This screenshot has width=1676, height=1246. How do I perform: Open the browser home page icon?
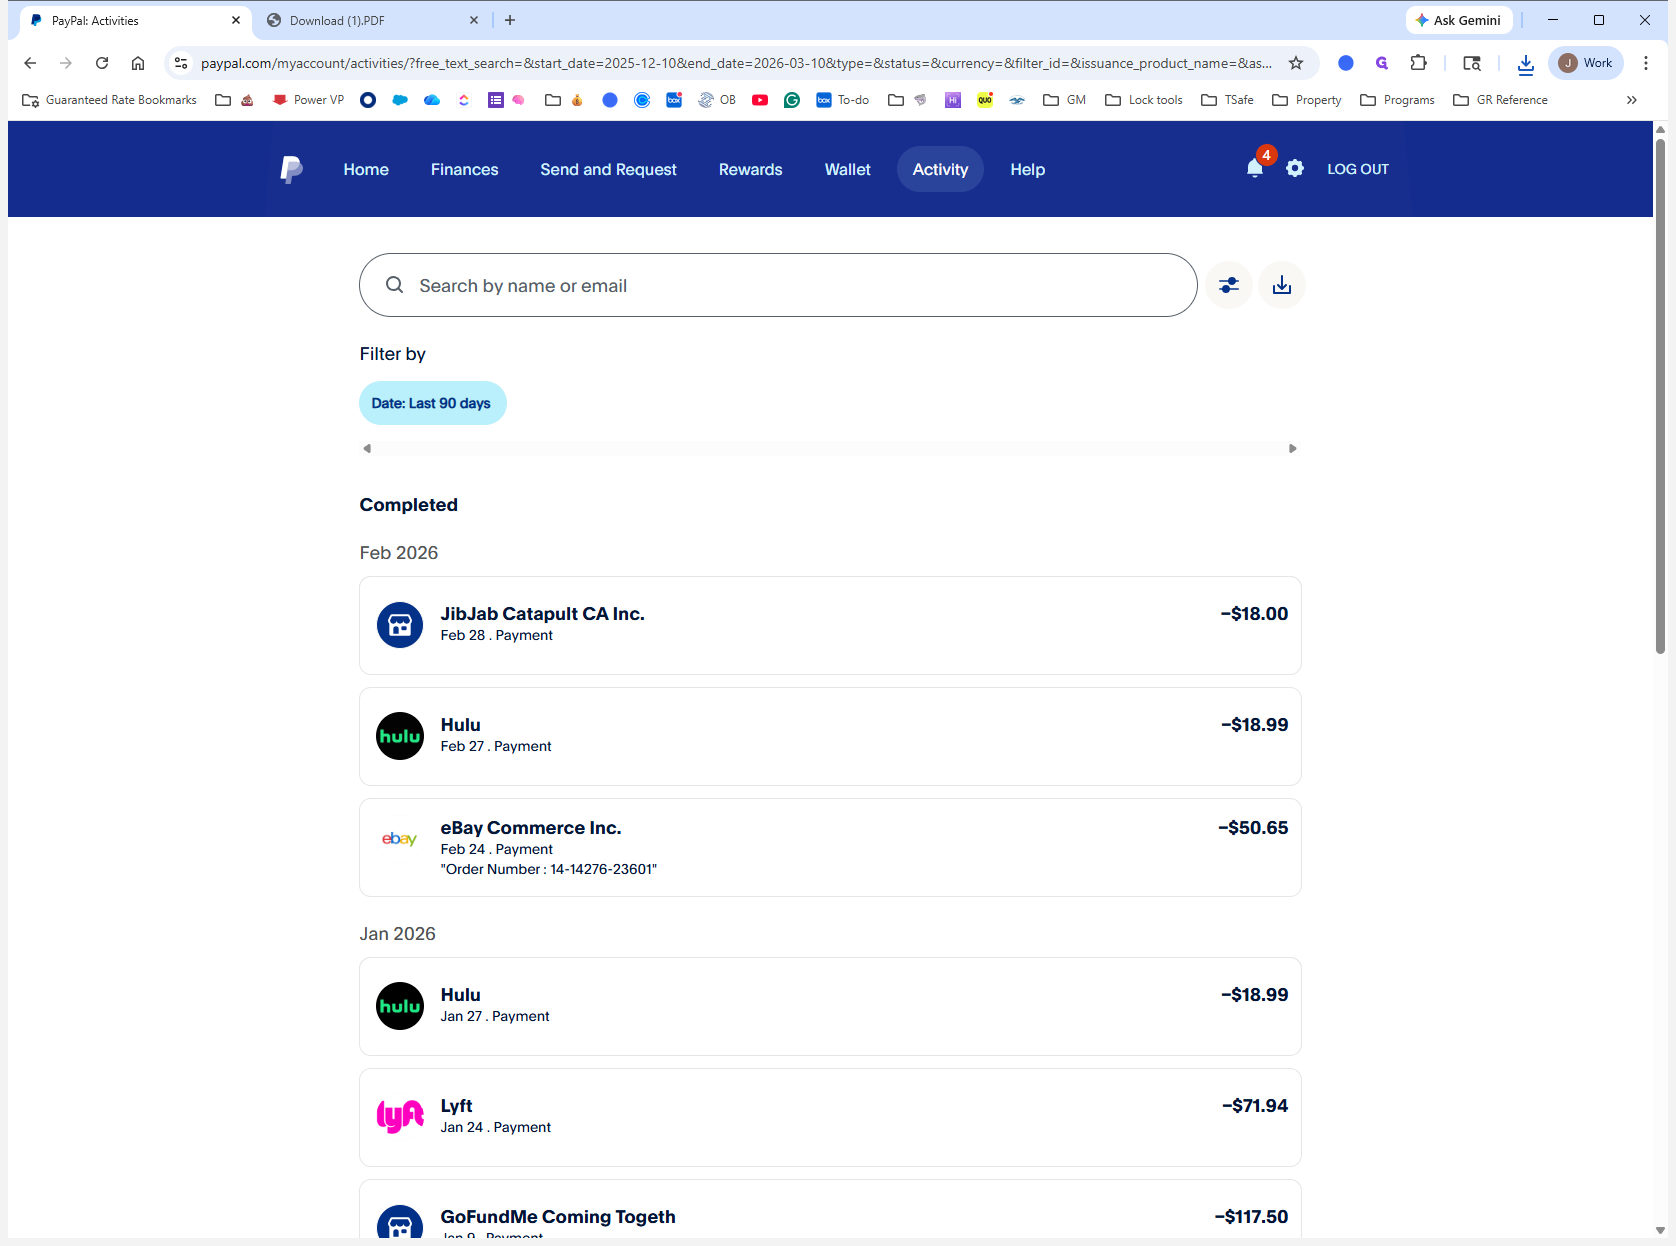coord(138,63)
